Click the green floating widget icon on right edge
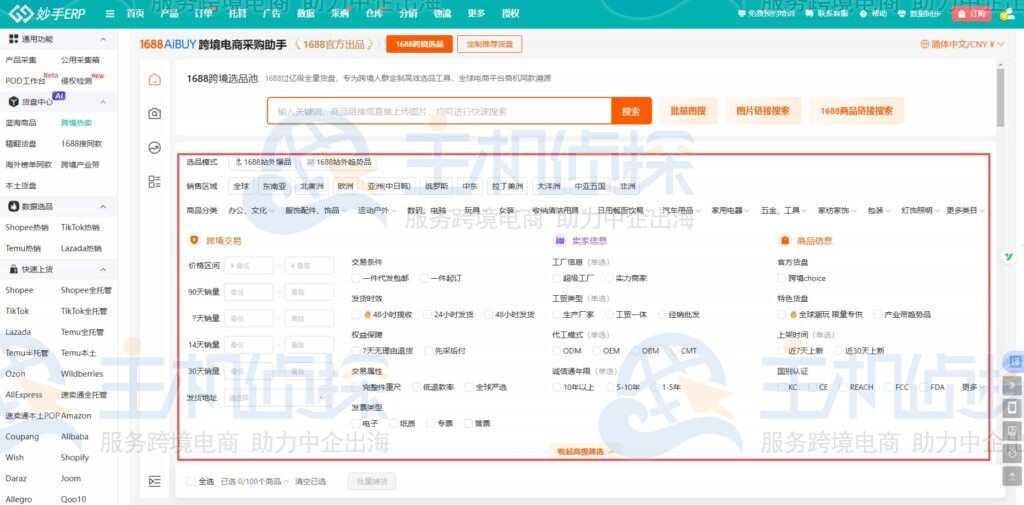This screenshot has height=505, width=1024. pyautogui.click(x=1008, y=257)
